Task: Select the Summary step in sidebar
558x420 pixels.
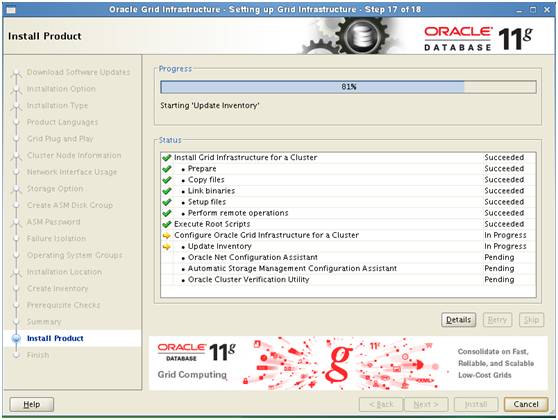Action: [x=44, y=322]
